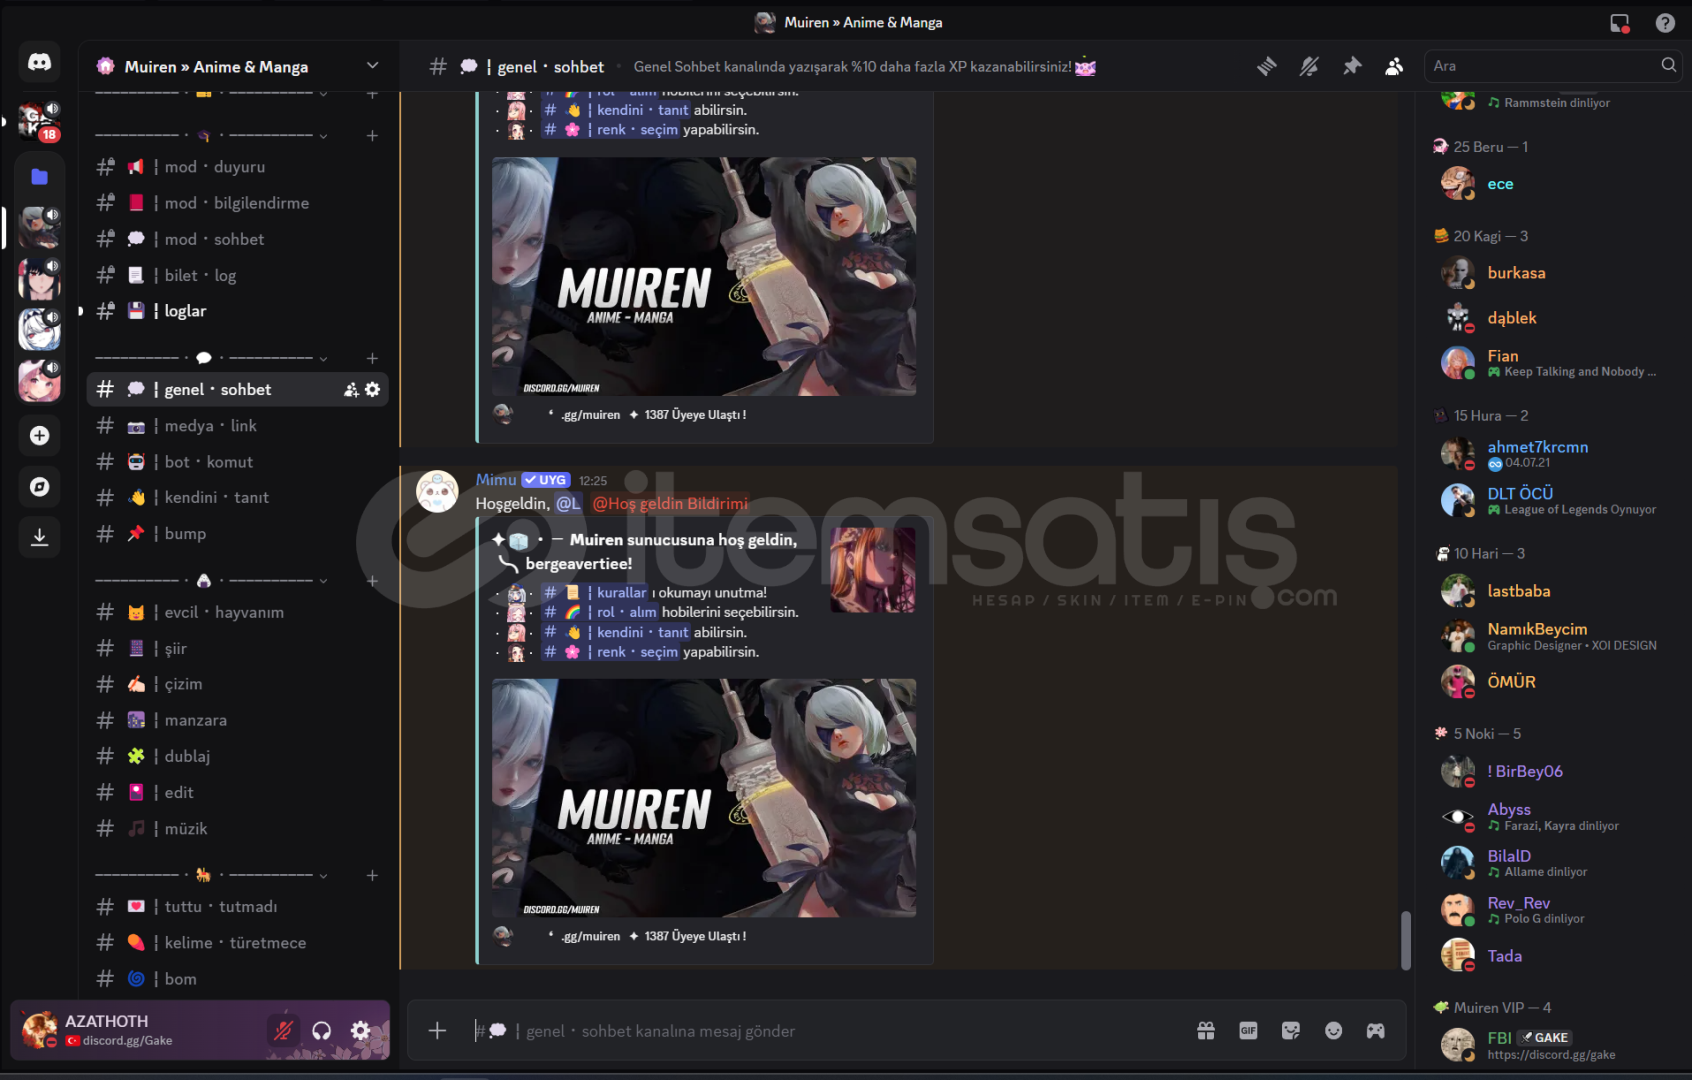Click the chat scrollbar thumb
This screenshot has width=1692, height=1080.
pyautogui.click(x=1405, y=940)
